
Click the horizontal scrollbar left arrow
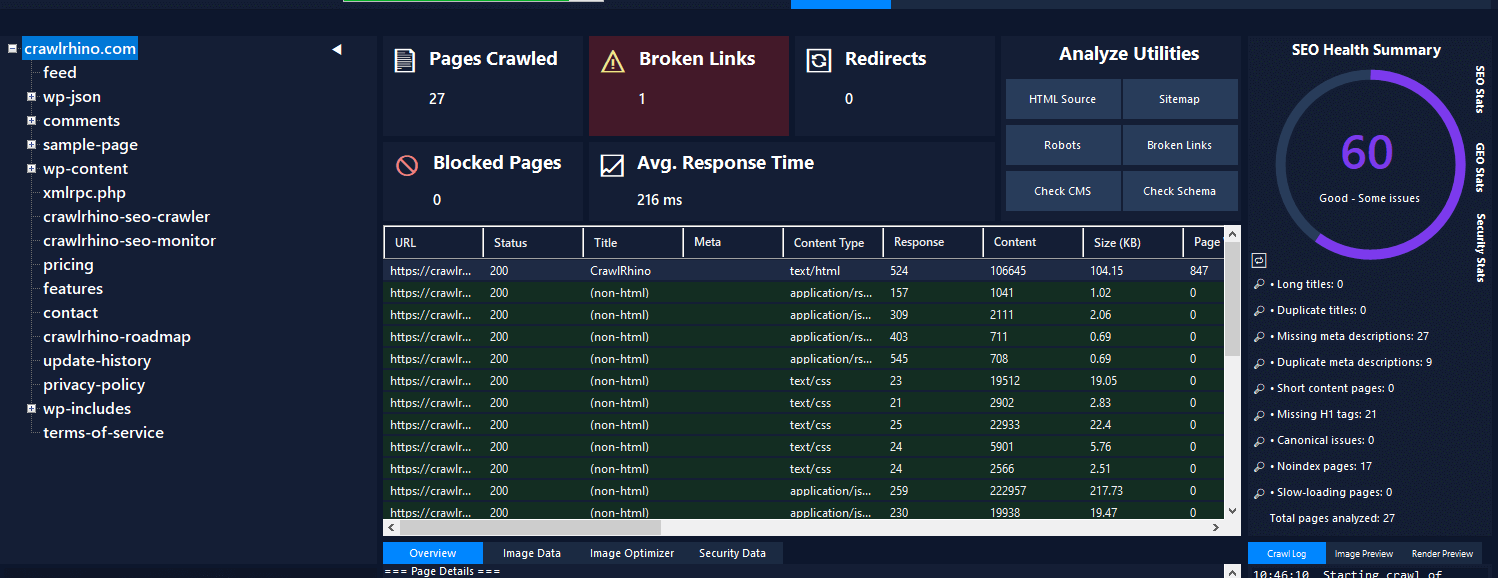(392, 527)
